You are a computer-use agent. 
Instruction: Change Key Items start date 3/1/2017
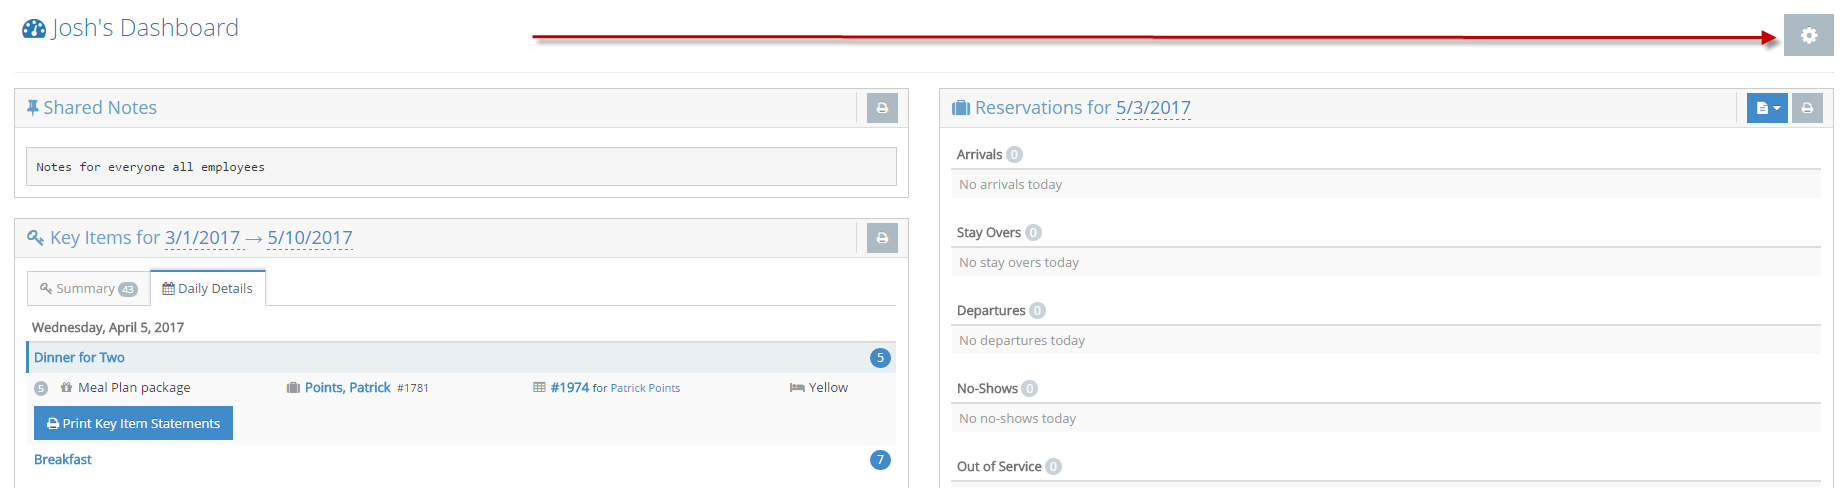[202, 238]
